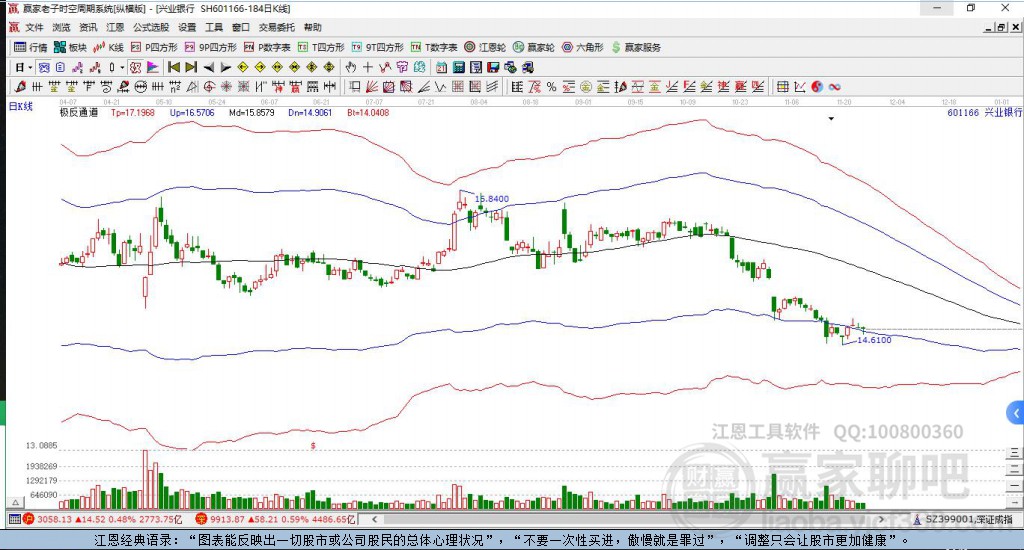Expand the blue side panel chevron
Image resolution: width=1024 pixels, height=550 pixels.
tap(1016, 413)
